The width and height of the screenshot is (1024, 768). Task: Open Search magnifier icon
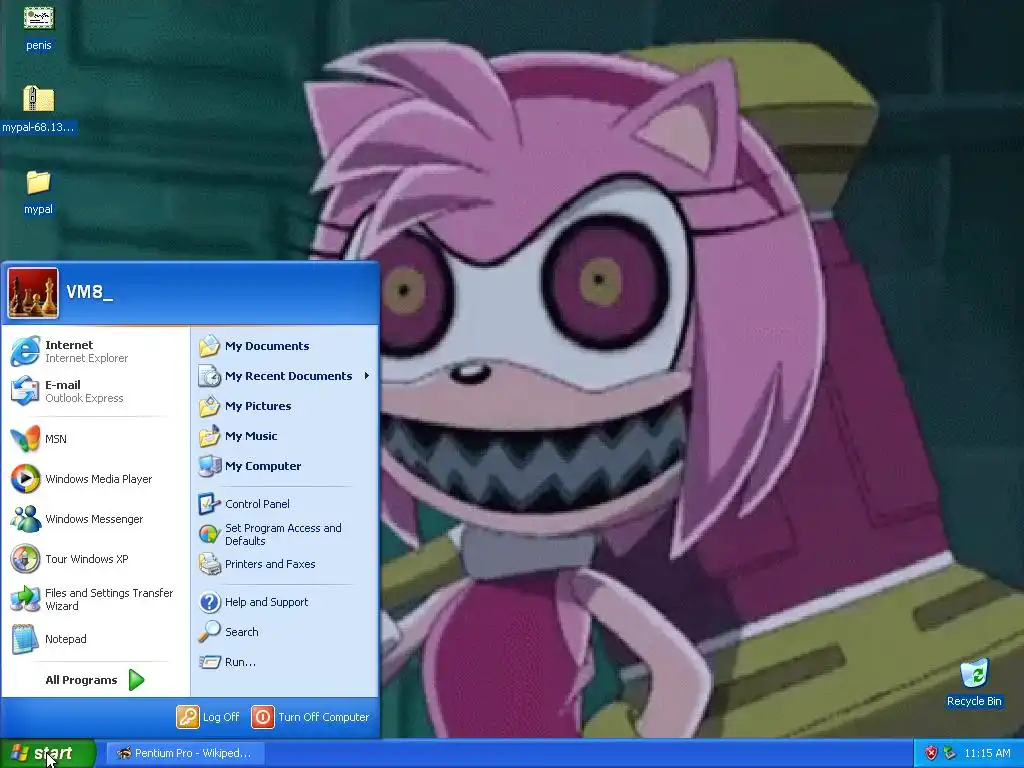(x=210, y=632)
